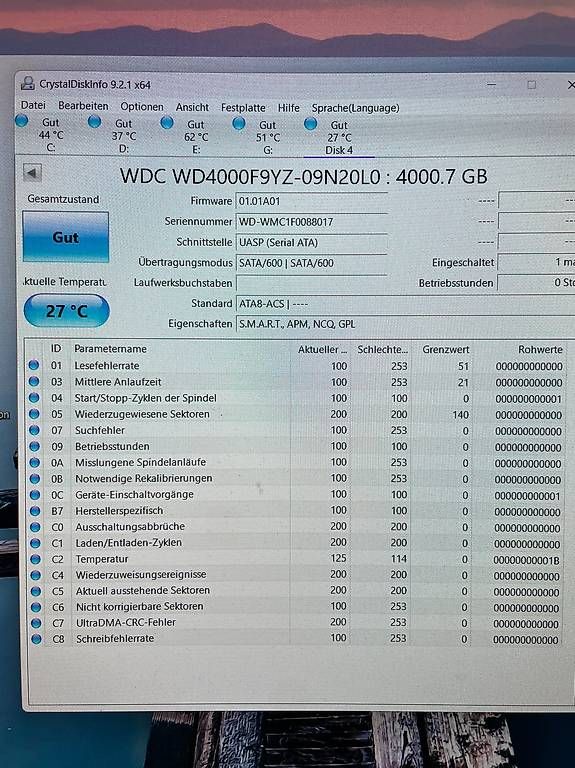Click the Übertragungsmodus field SATA/600
The image size is (575, 768).
[311, 263]
